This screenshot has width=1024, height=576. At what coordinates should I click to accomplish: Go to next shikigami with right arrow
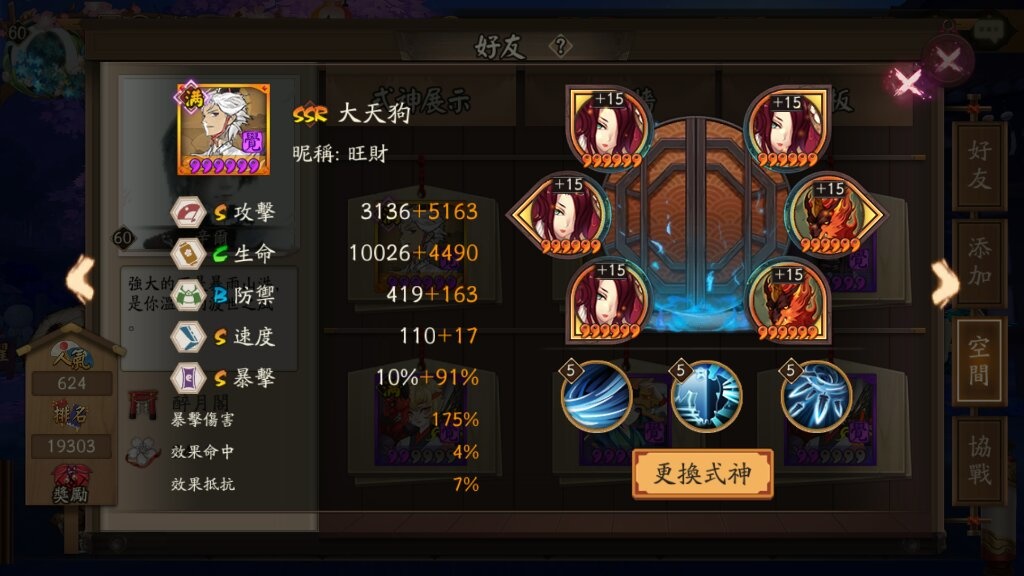(x=944, y=282)
